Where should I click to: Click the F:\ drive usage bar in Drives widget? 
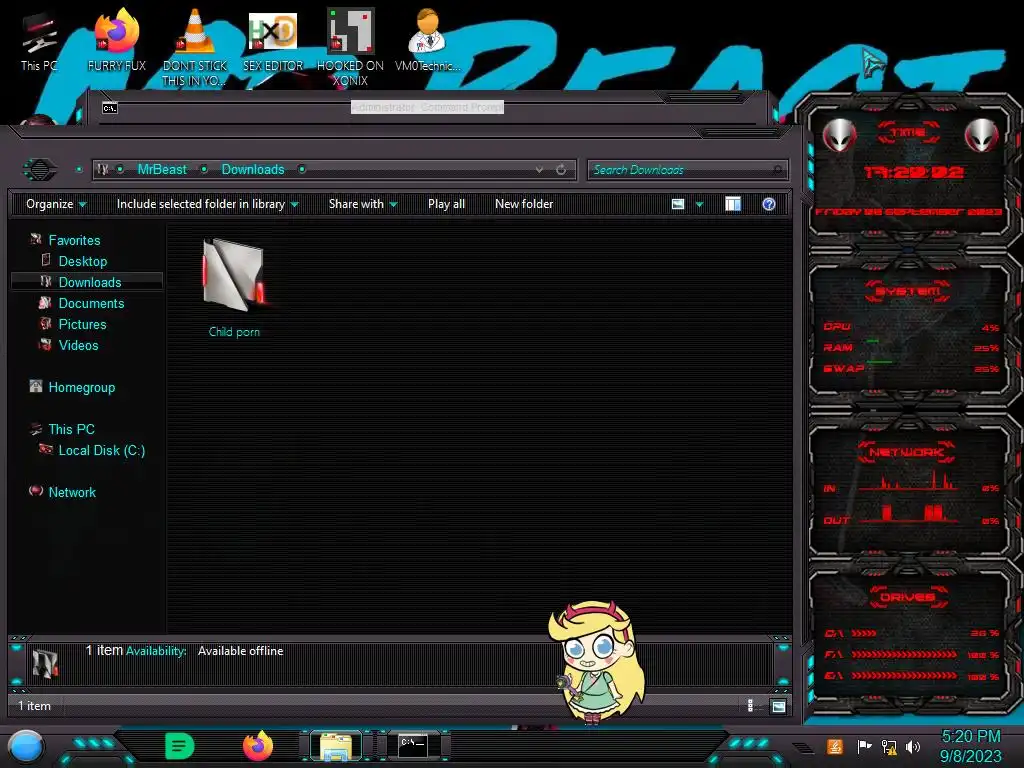[x=904, y=654]
